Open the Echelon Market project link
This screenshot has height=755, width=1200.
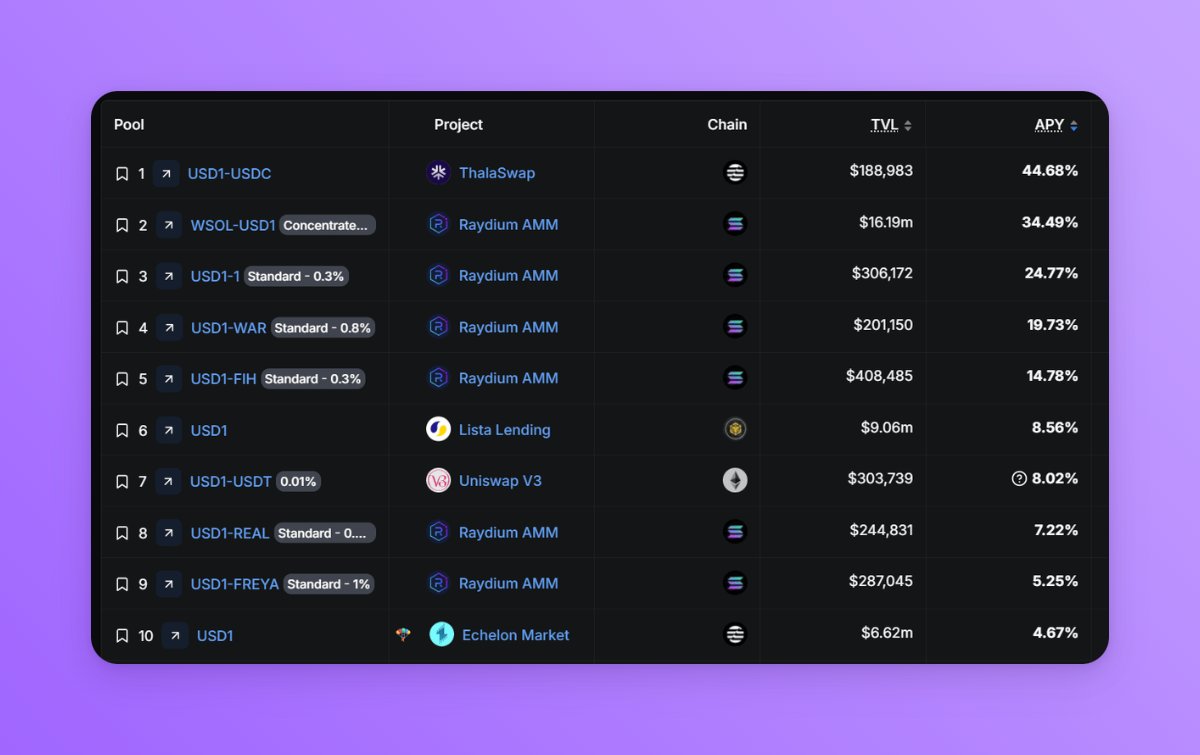click(516, 635)
